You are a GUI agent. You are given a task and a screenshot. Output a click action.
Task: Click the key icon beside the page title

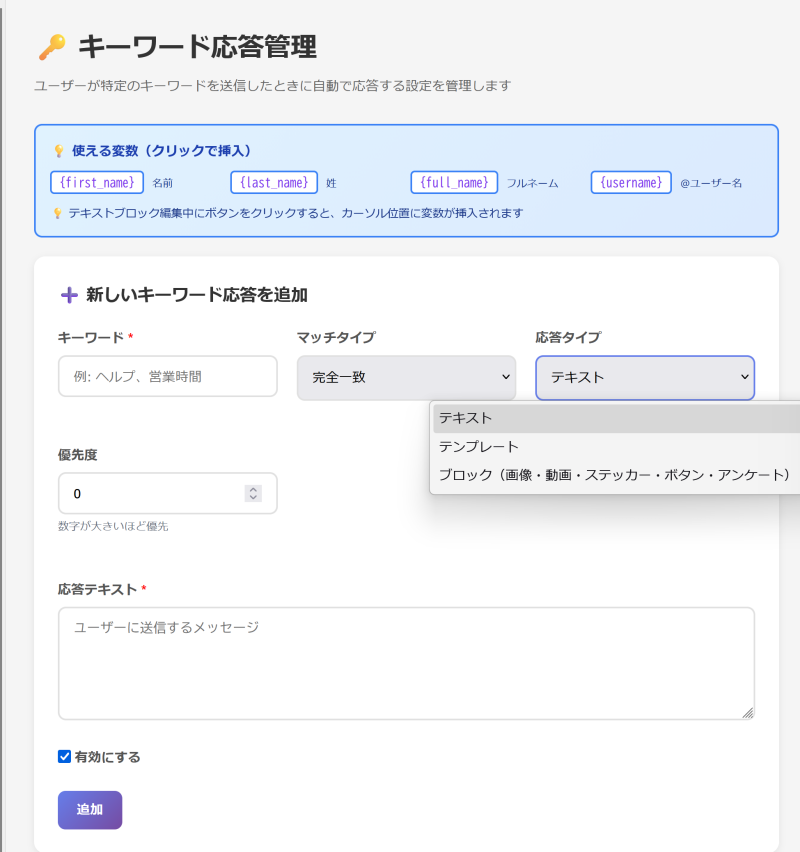51,47
